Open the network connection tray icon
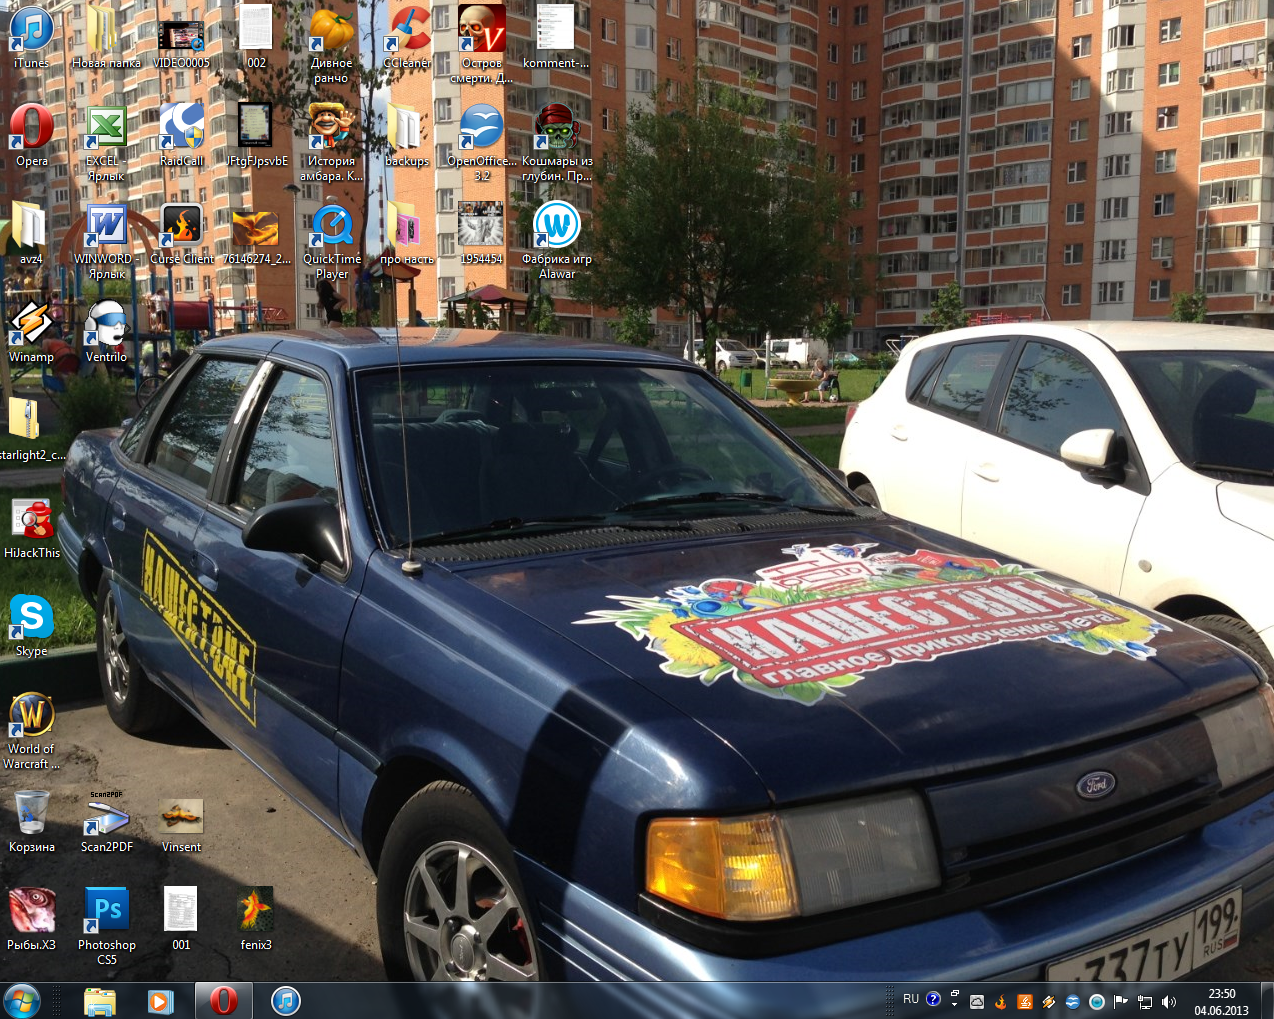Viewport: 1274px width, 1019px height. click(x=1145, y=1001)
